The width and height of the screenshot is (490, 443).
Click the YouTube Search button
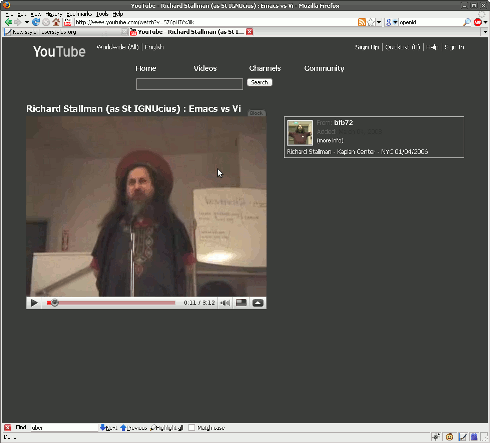(259, 82)
